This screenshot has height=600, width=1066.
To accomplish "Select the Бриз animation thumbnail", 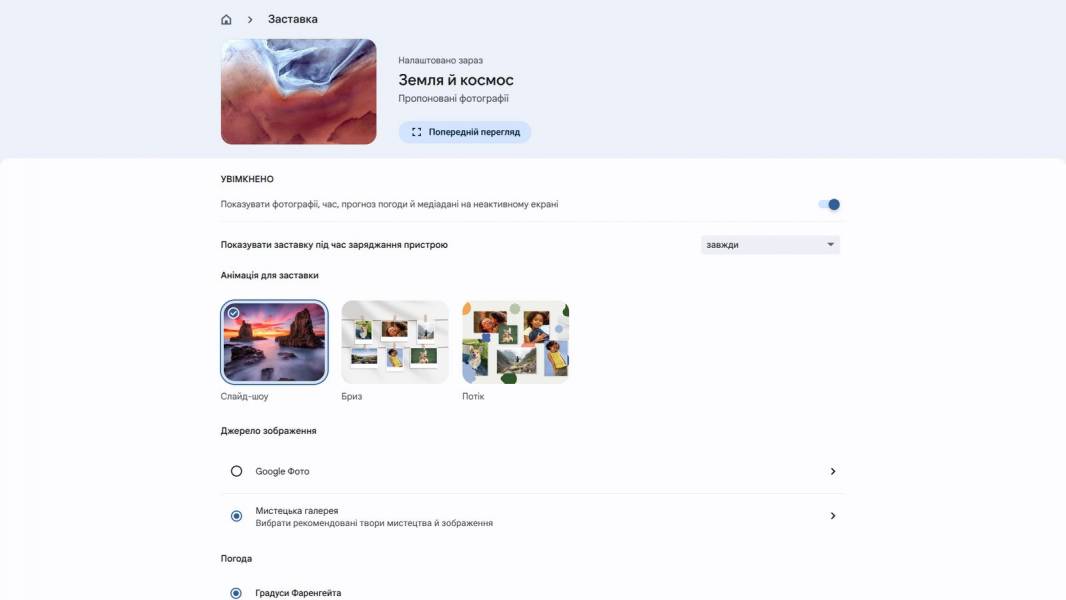I will [x=395, y=342].
